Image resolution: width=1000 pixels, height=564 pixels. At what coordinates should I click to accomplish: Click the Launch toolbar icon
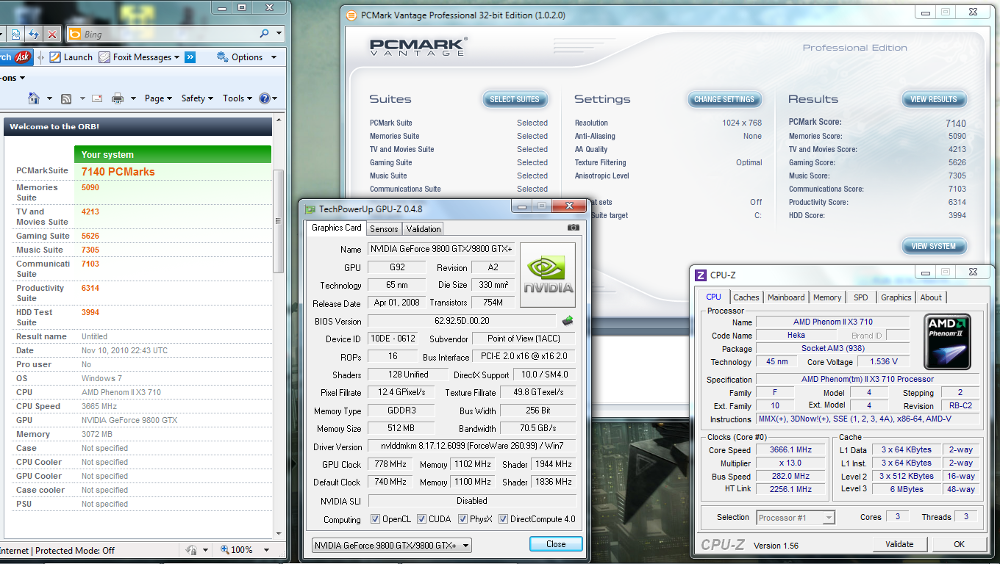tap(55, 57)
